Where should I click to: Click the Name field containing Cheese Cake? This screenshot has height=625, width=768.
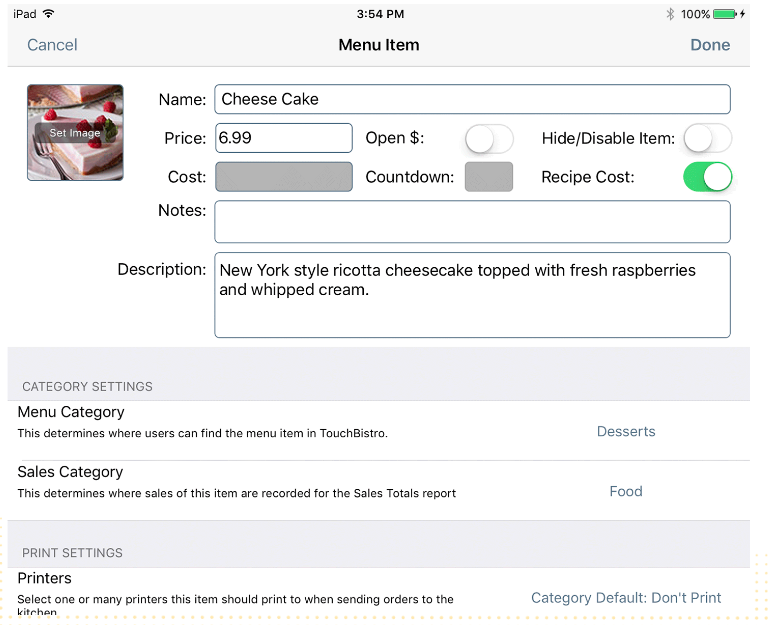(x=472, y=99)
